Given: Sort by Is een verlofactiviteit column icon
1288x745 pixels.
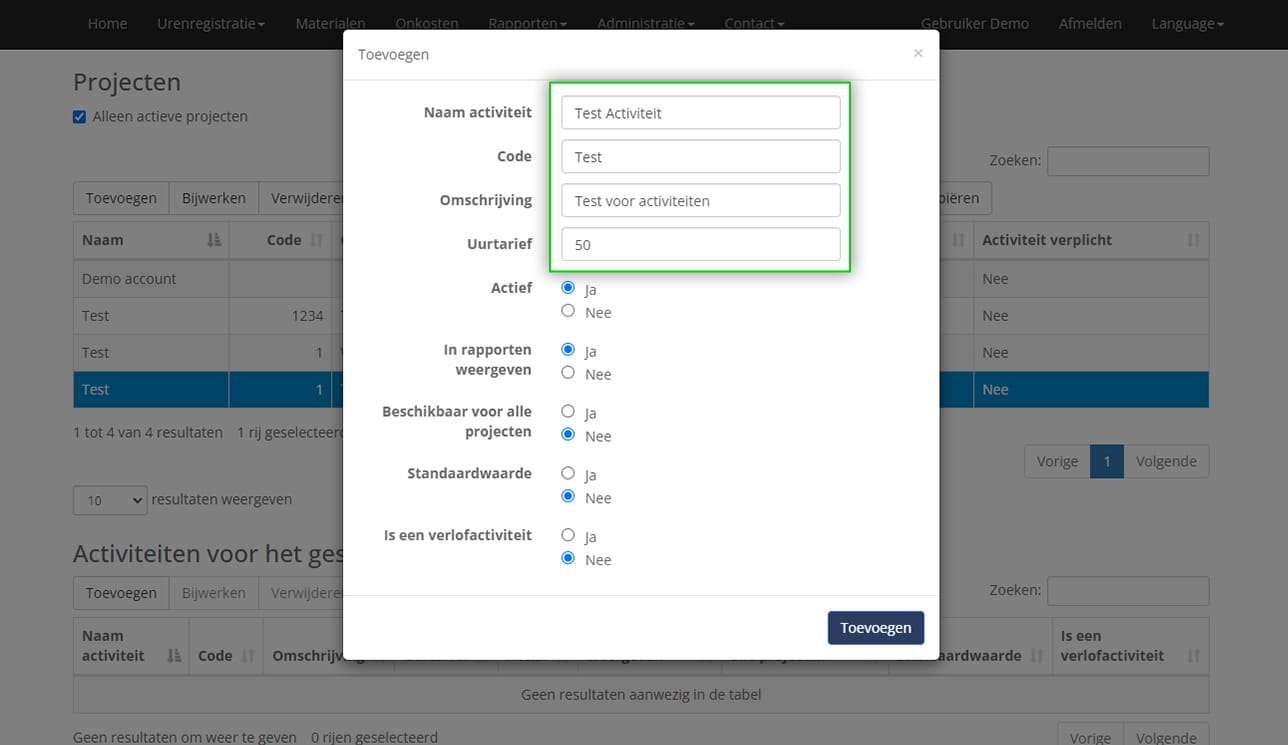Looking at the screenshot, I should pyautogui.click(x=1193, y=656).
